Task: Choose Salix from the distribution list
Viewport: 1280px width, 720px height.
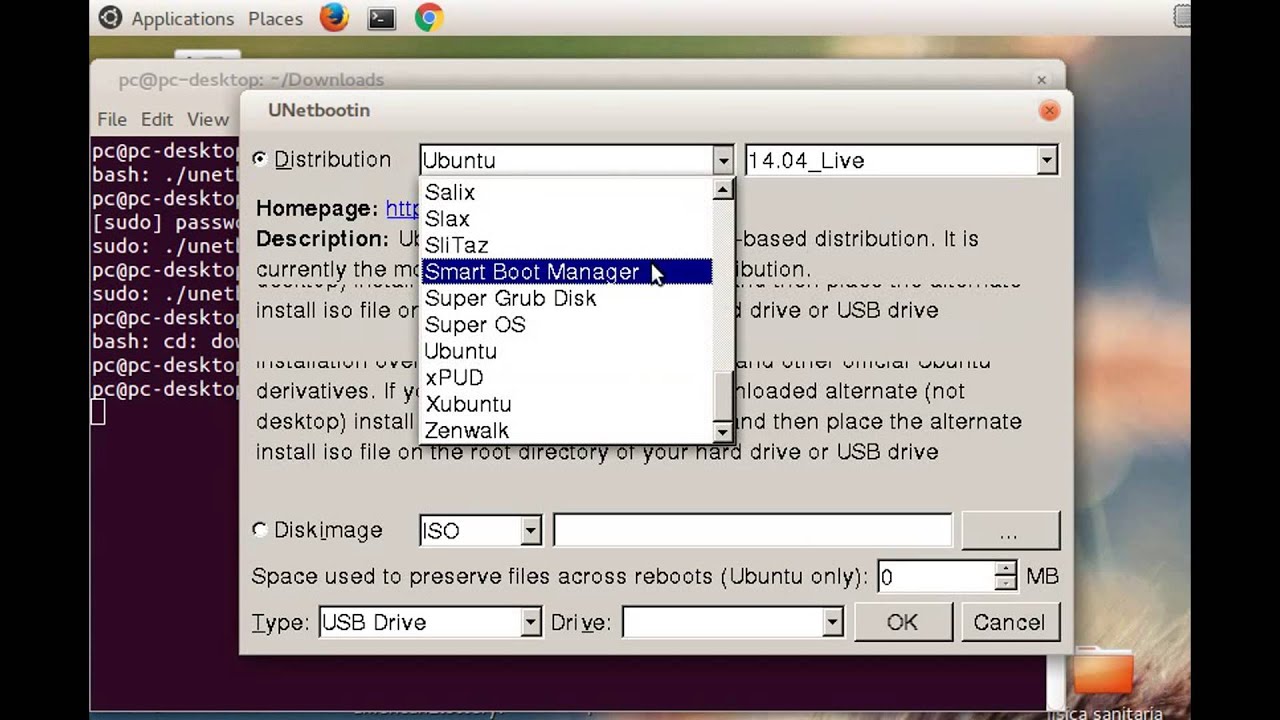Action: (567, 192)
